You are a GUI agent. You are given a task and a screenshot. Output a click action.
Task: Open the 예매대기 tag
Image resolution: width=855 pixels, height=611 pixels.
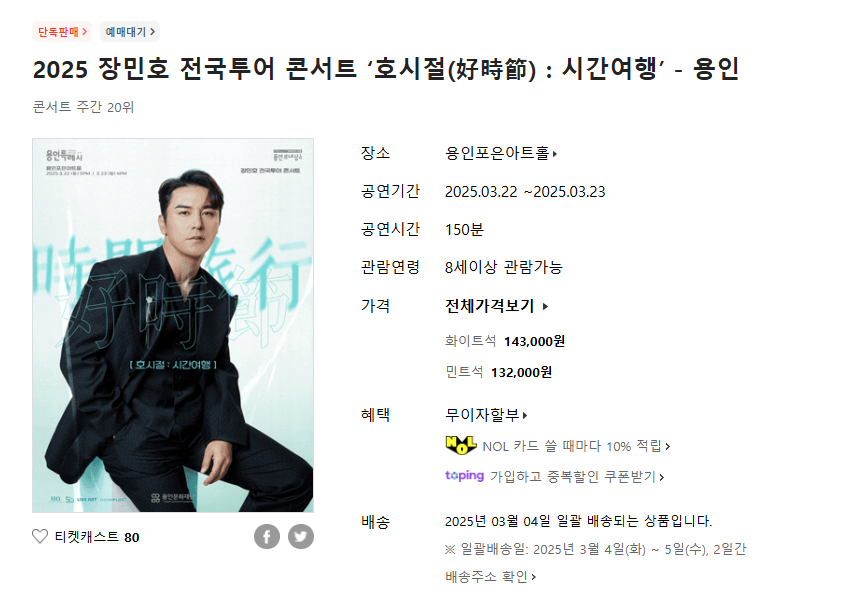[x=130, y=32]
